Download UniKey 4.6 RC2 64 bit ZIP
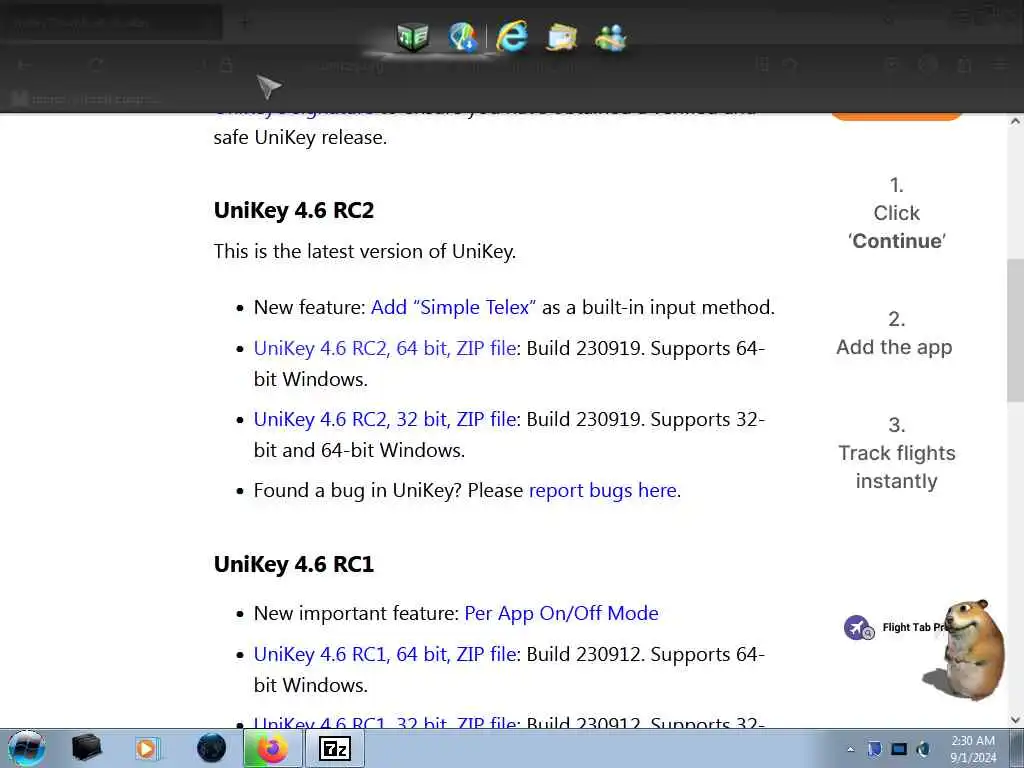Viewport: 1024px width, 768px height. tap(385, 348)
